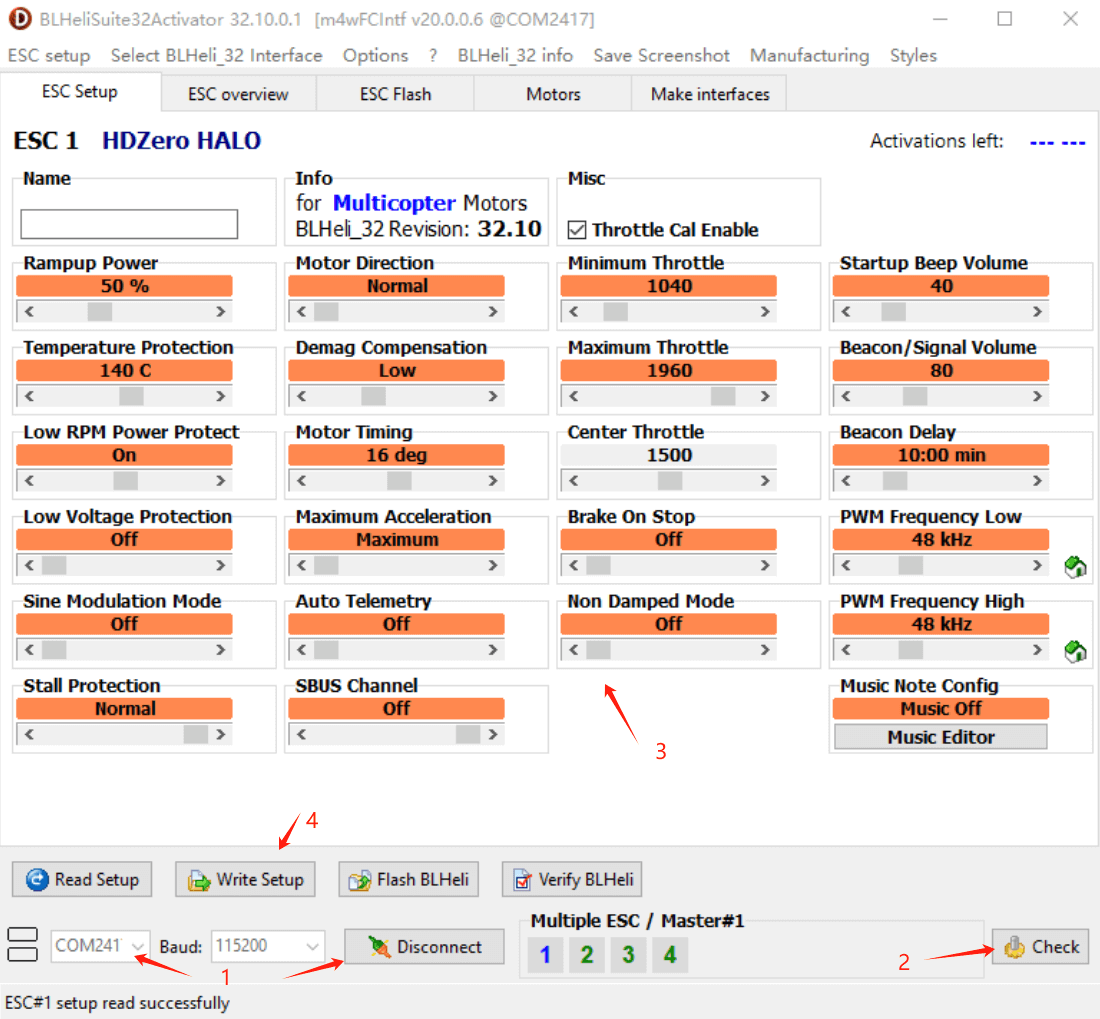Click the Verify BLHeli button
Viewport: 1100px width, 1019px height.
point(572,880)
